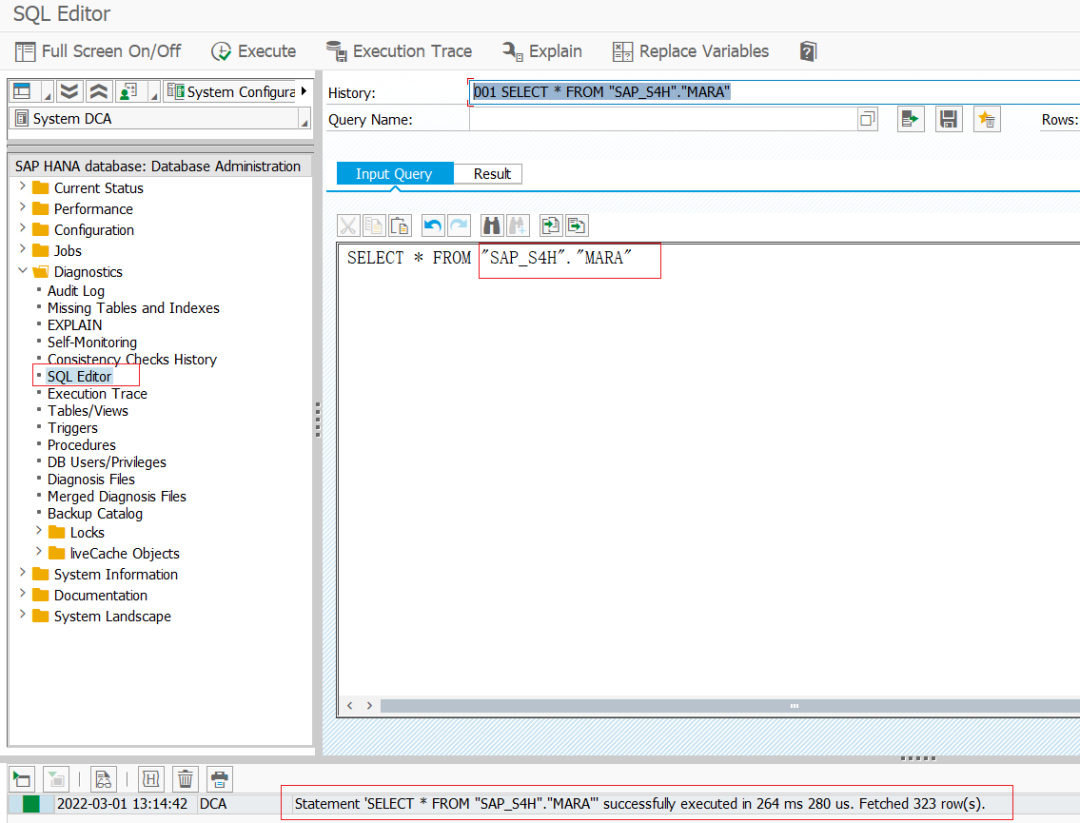1080x823 pixels.
Task: Click the green status indicator in log row
Action: [31, 804]
